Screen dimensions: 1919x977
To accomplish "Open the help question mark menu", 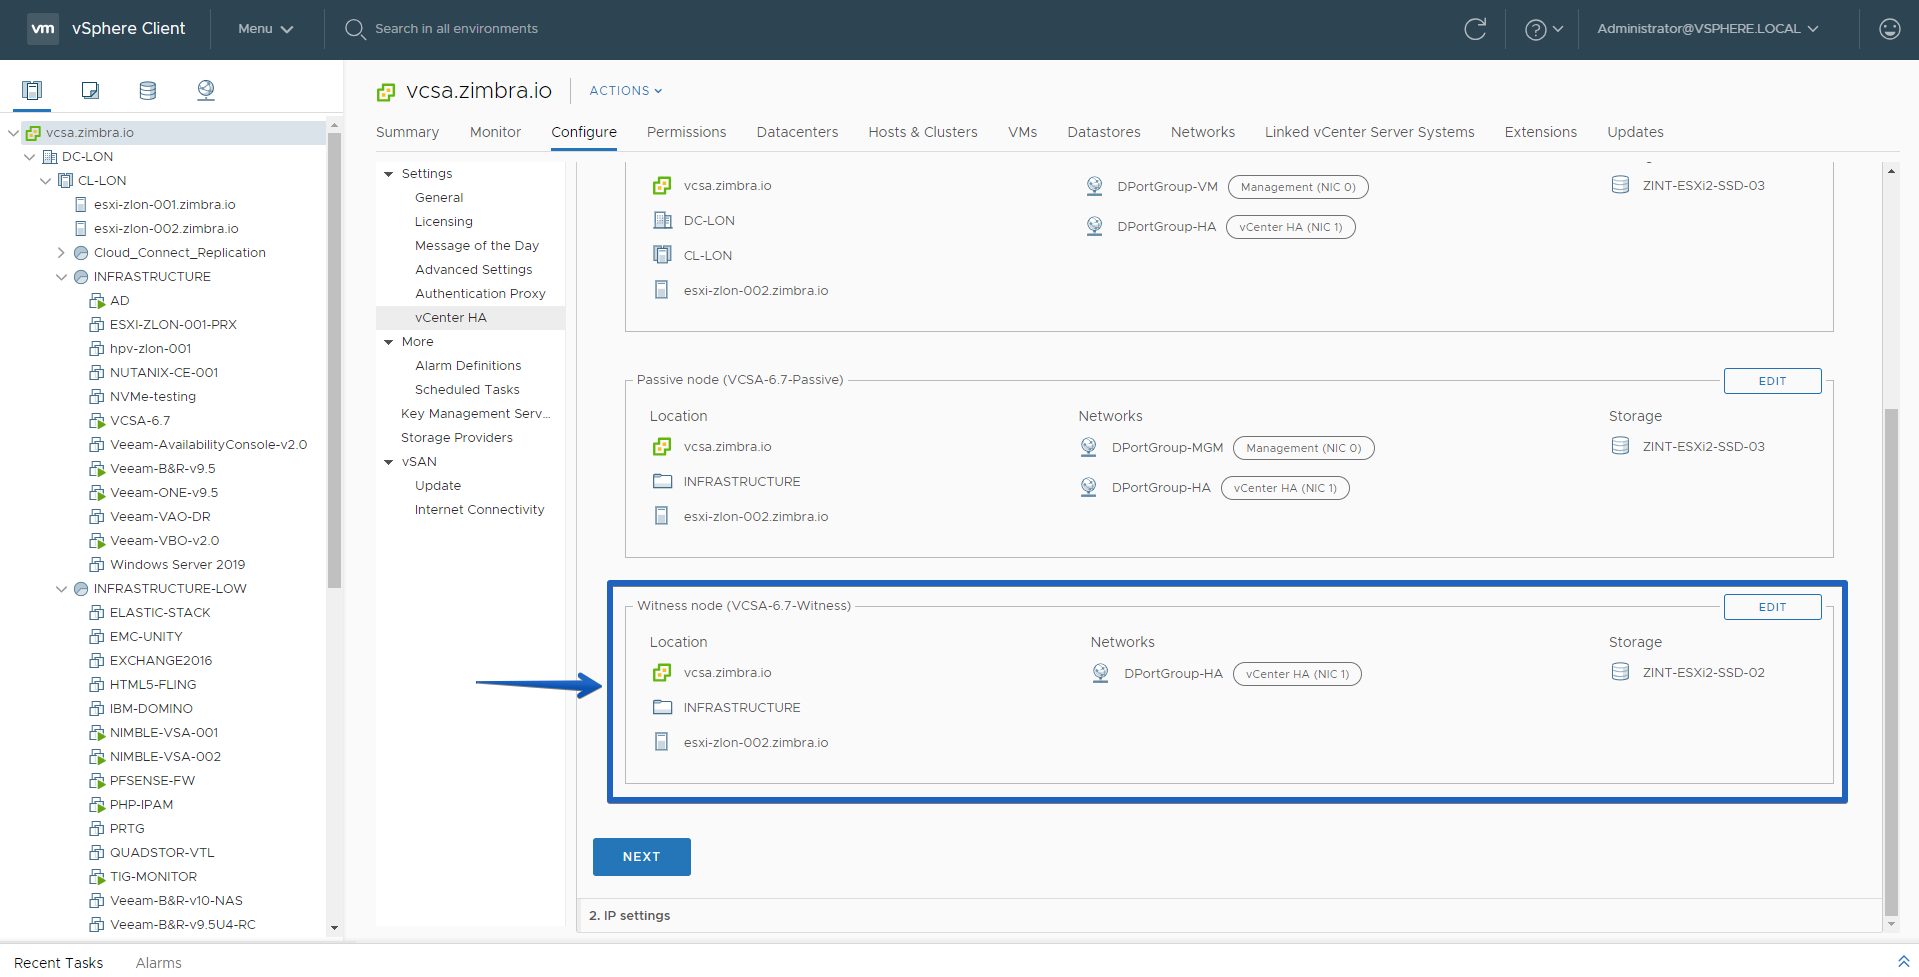I will (1543, 29).
